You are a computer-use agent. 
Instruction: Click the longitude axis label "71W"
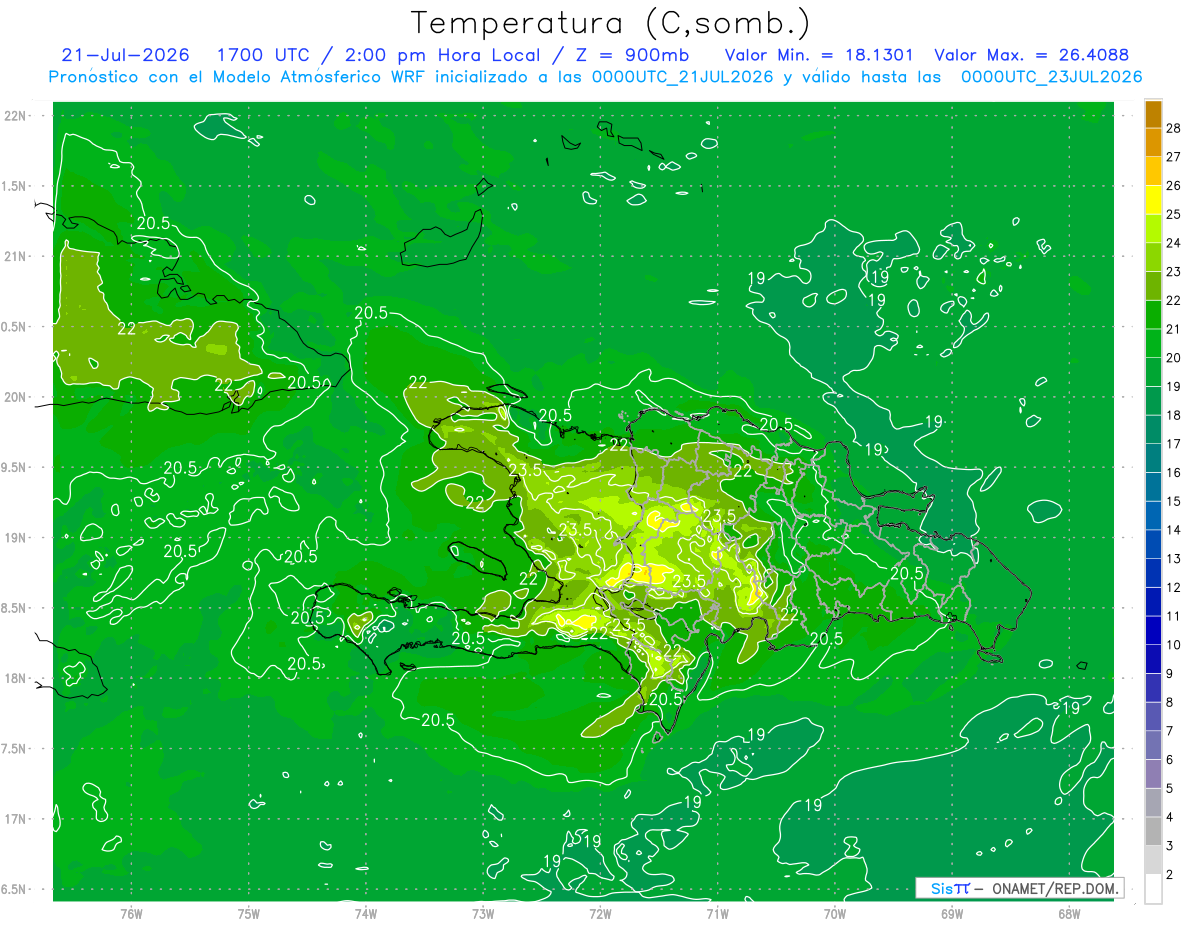click(x=717, y=914)
